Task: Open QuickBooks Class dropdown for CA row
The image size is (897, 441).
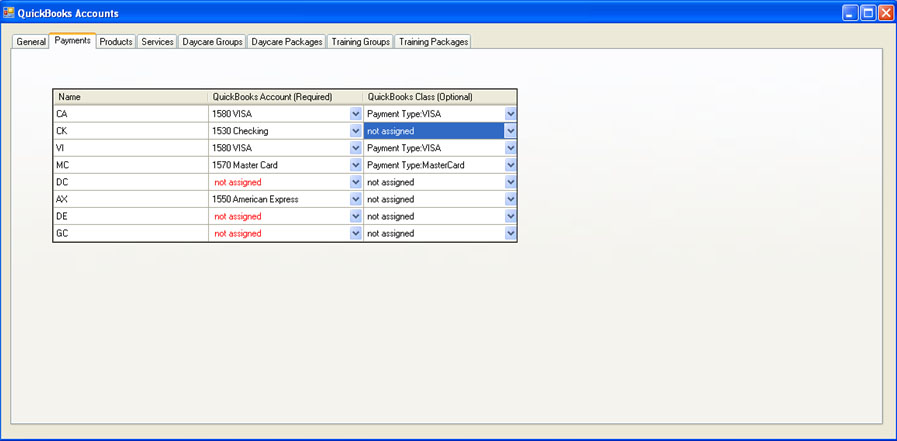Action: (511, 114)
